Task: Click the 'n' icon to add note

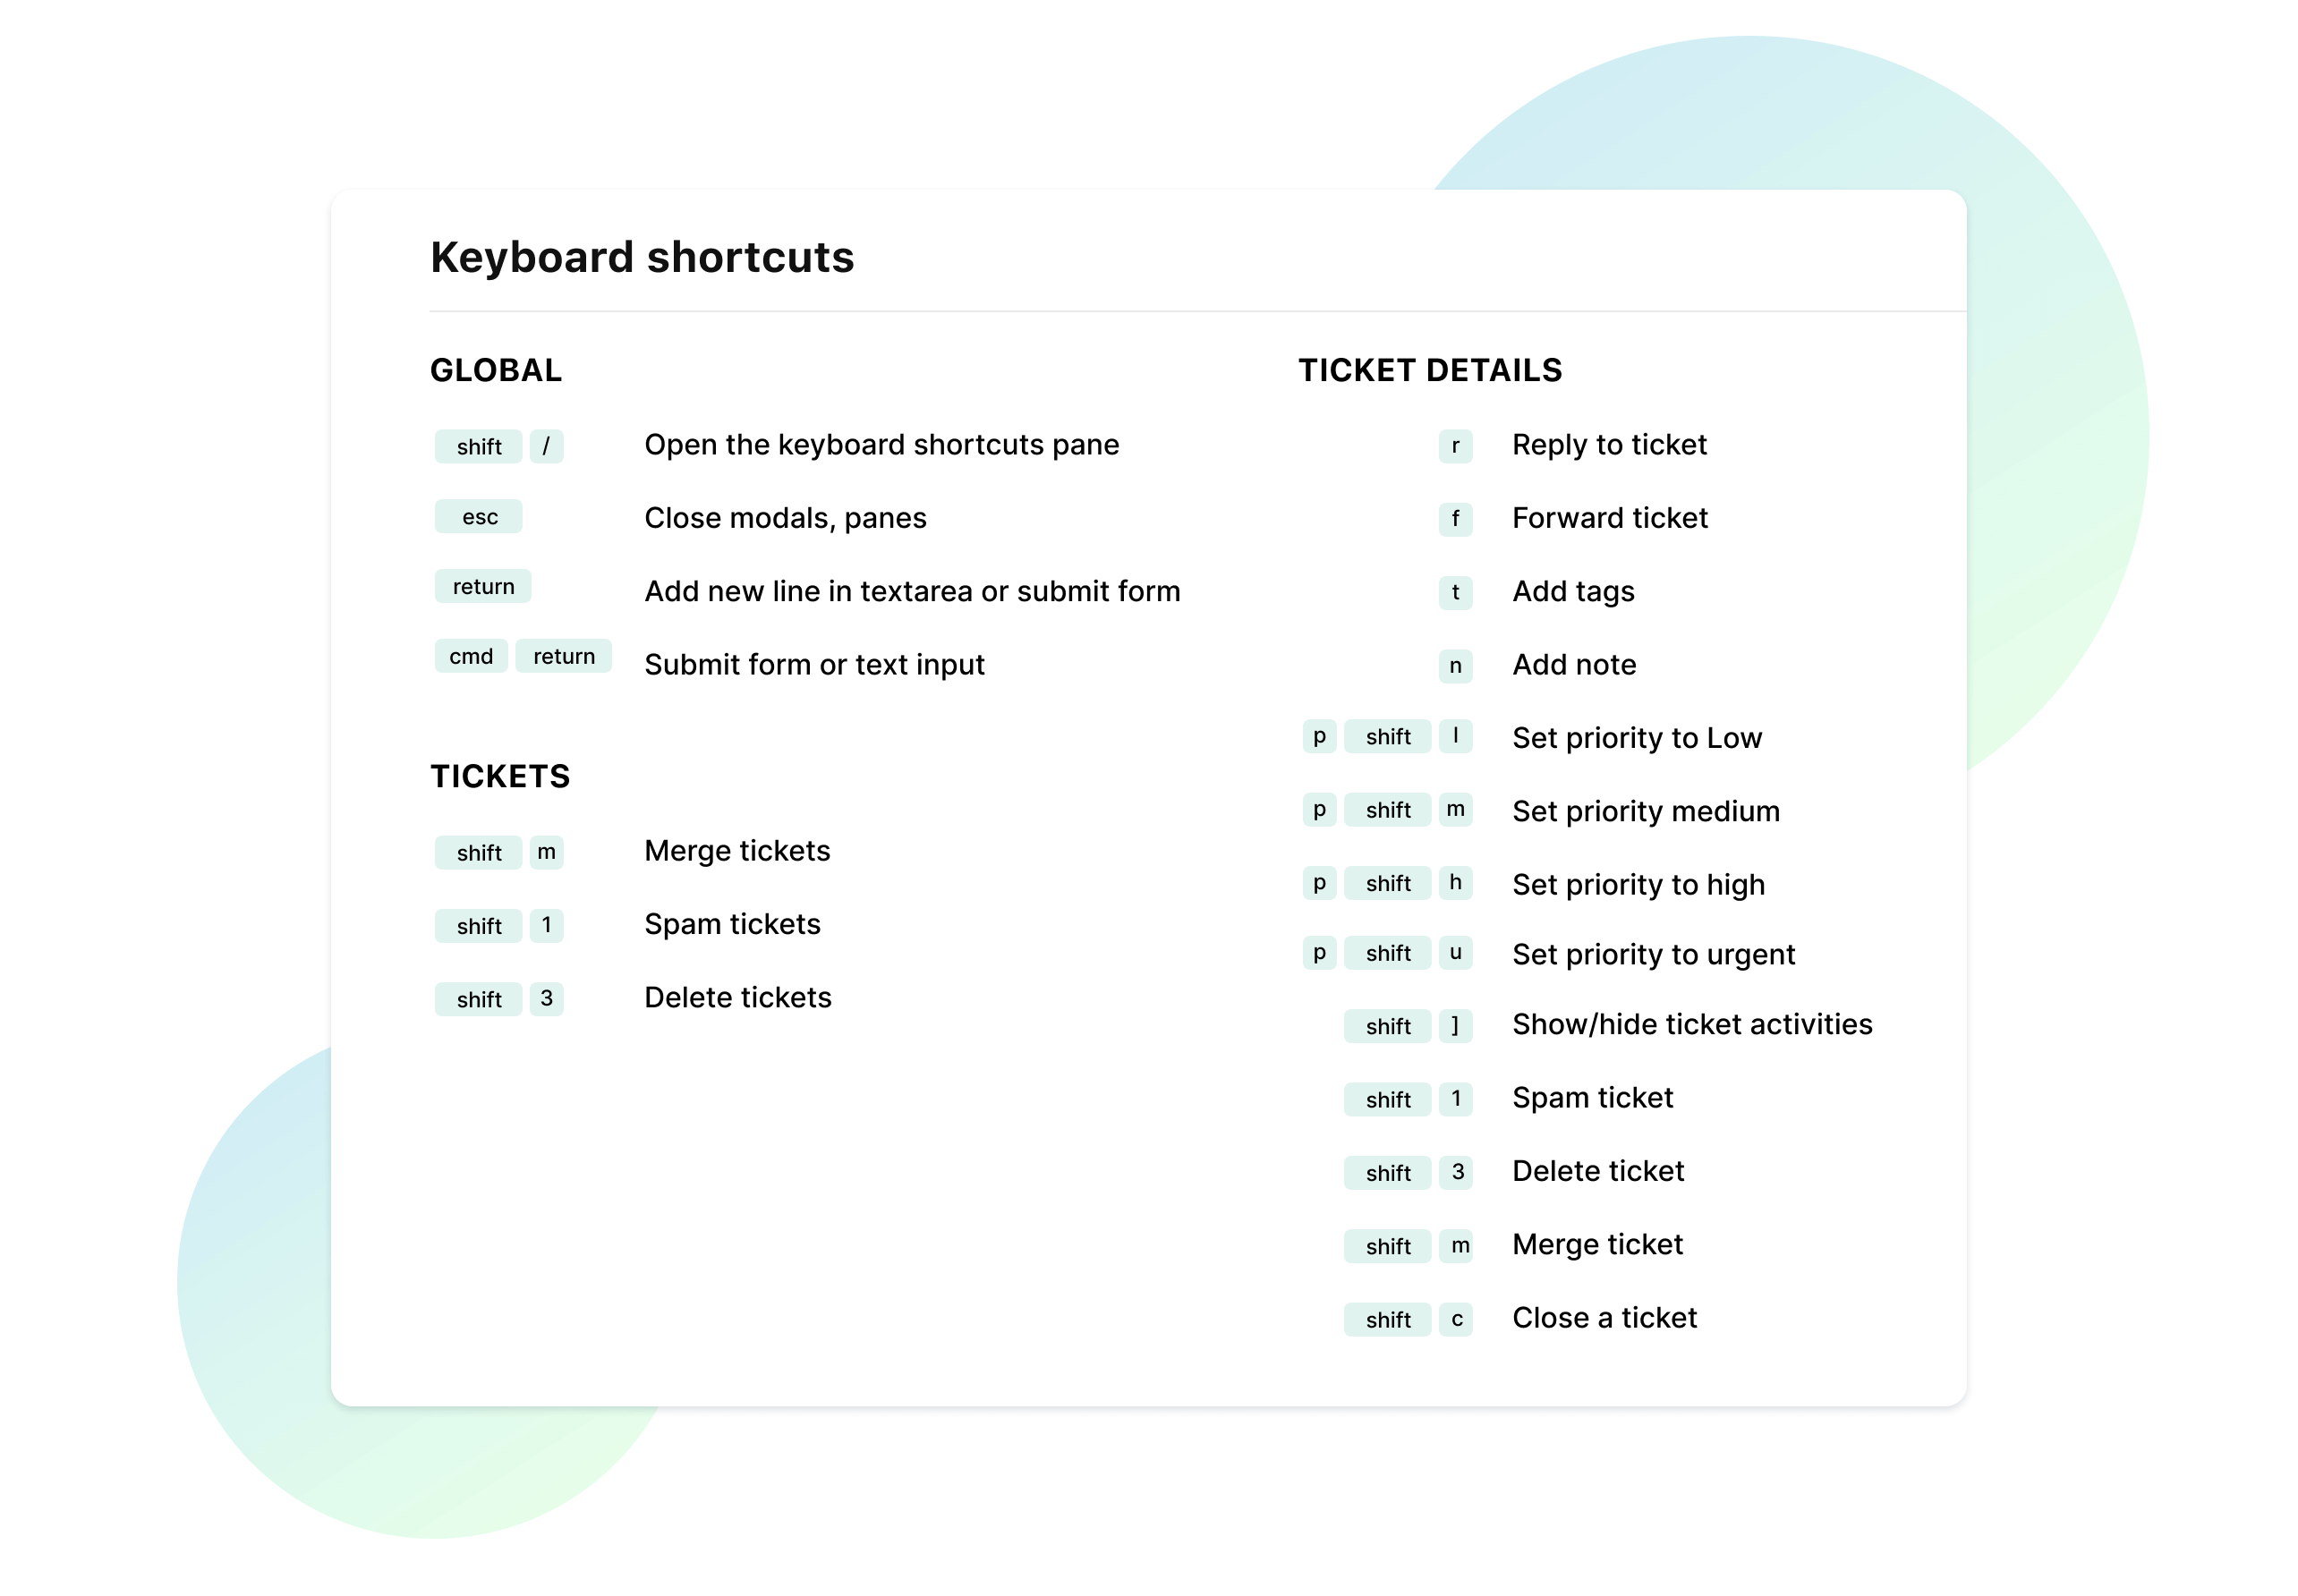Action: (1454, 664)
